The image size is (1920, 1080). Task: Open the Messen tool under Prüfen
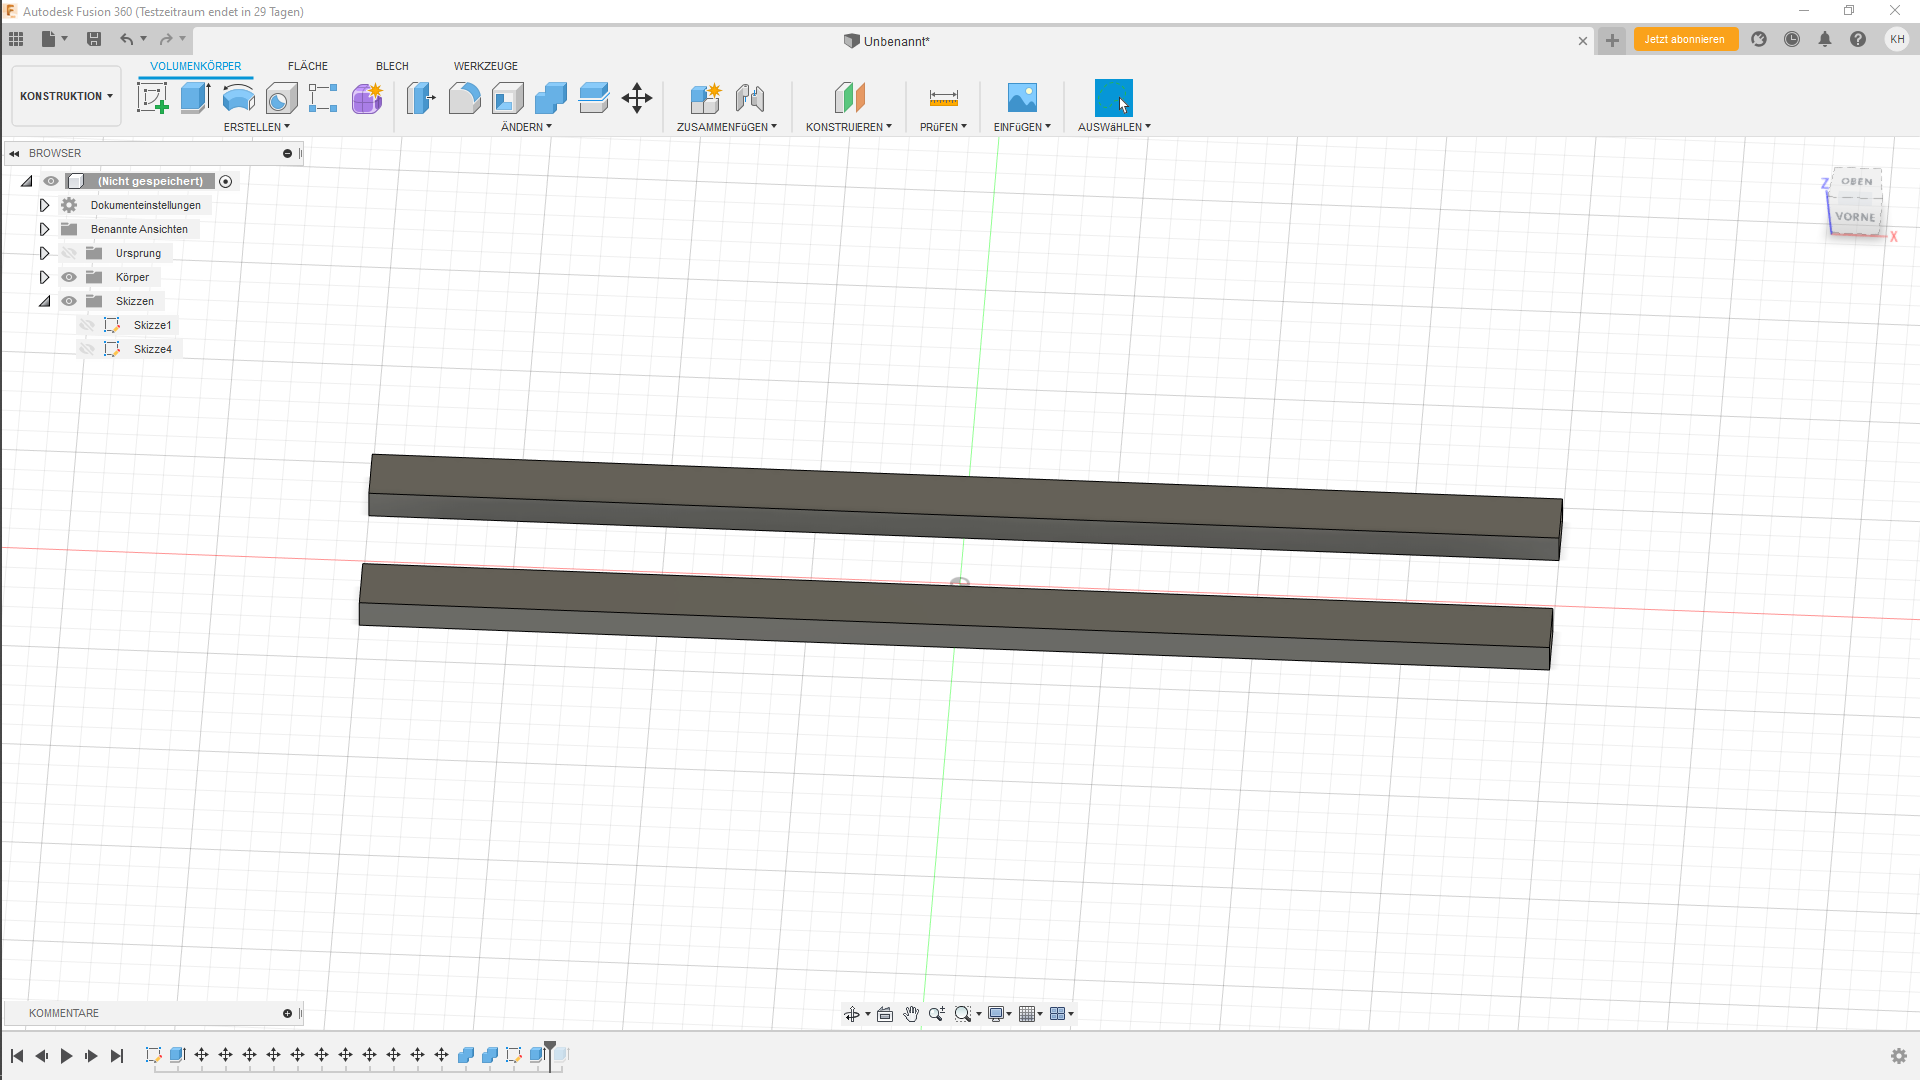click(x=941, y=97)
